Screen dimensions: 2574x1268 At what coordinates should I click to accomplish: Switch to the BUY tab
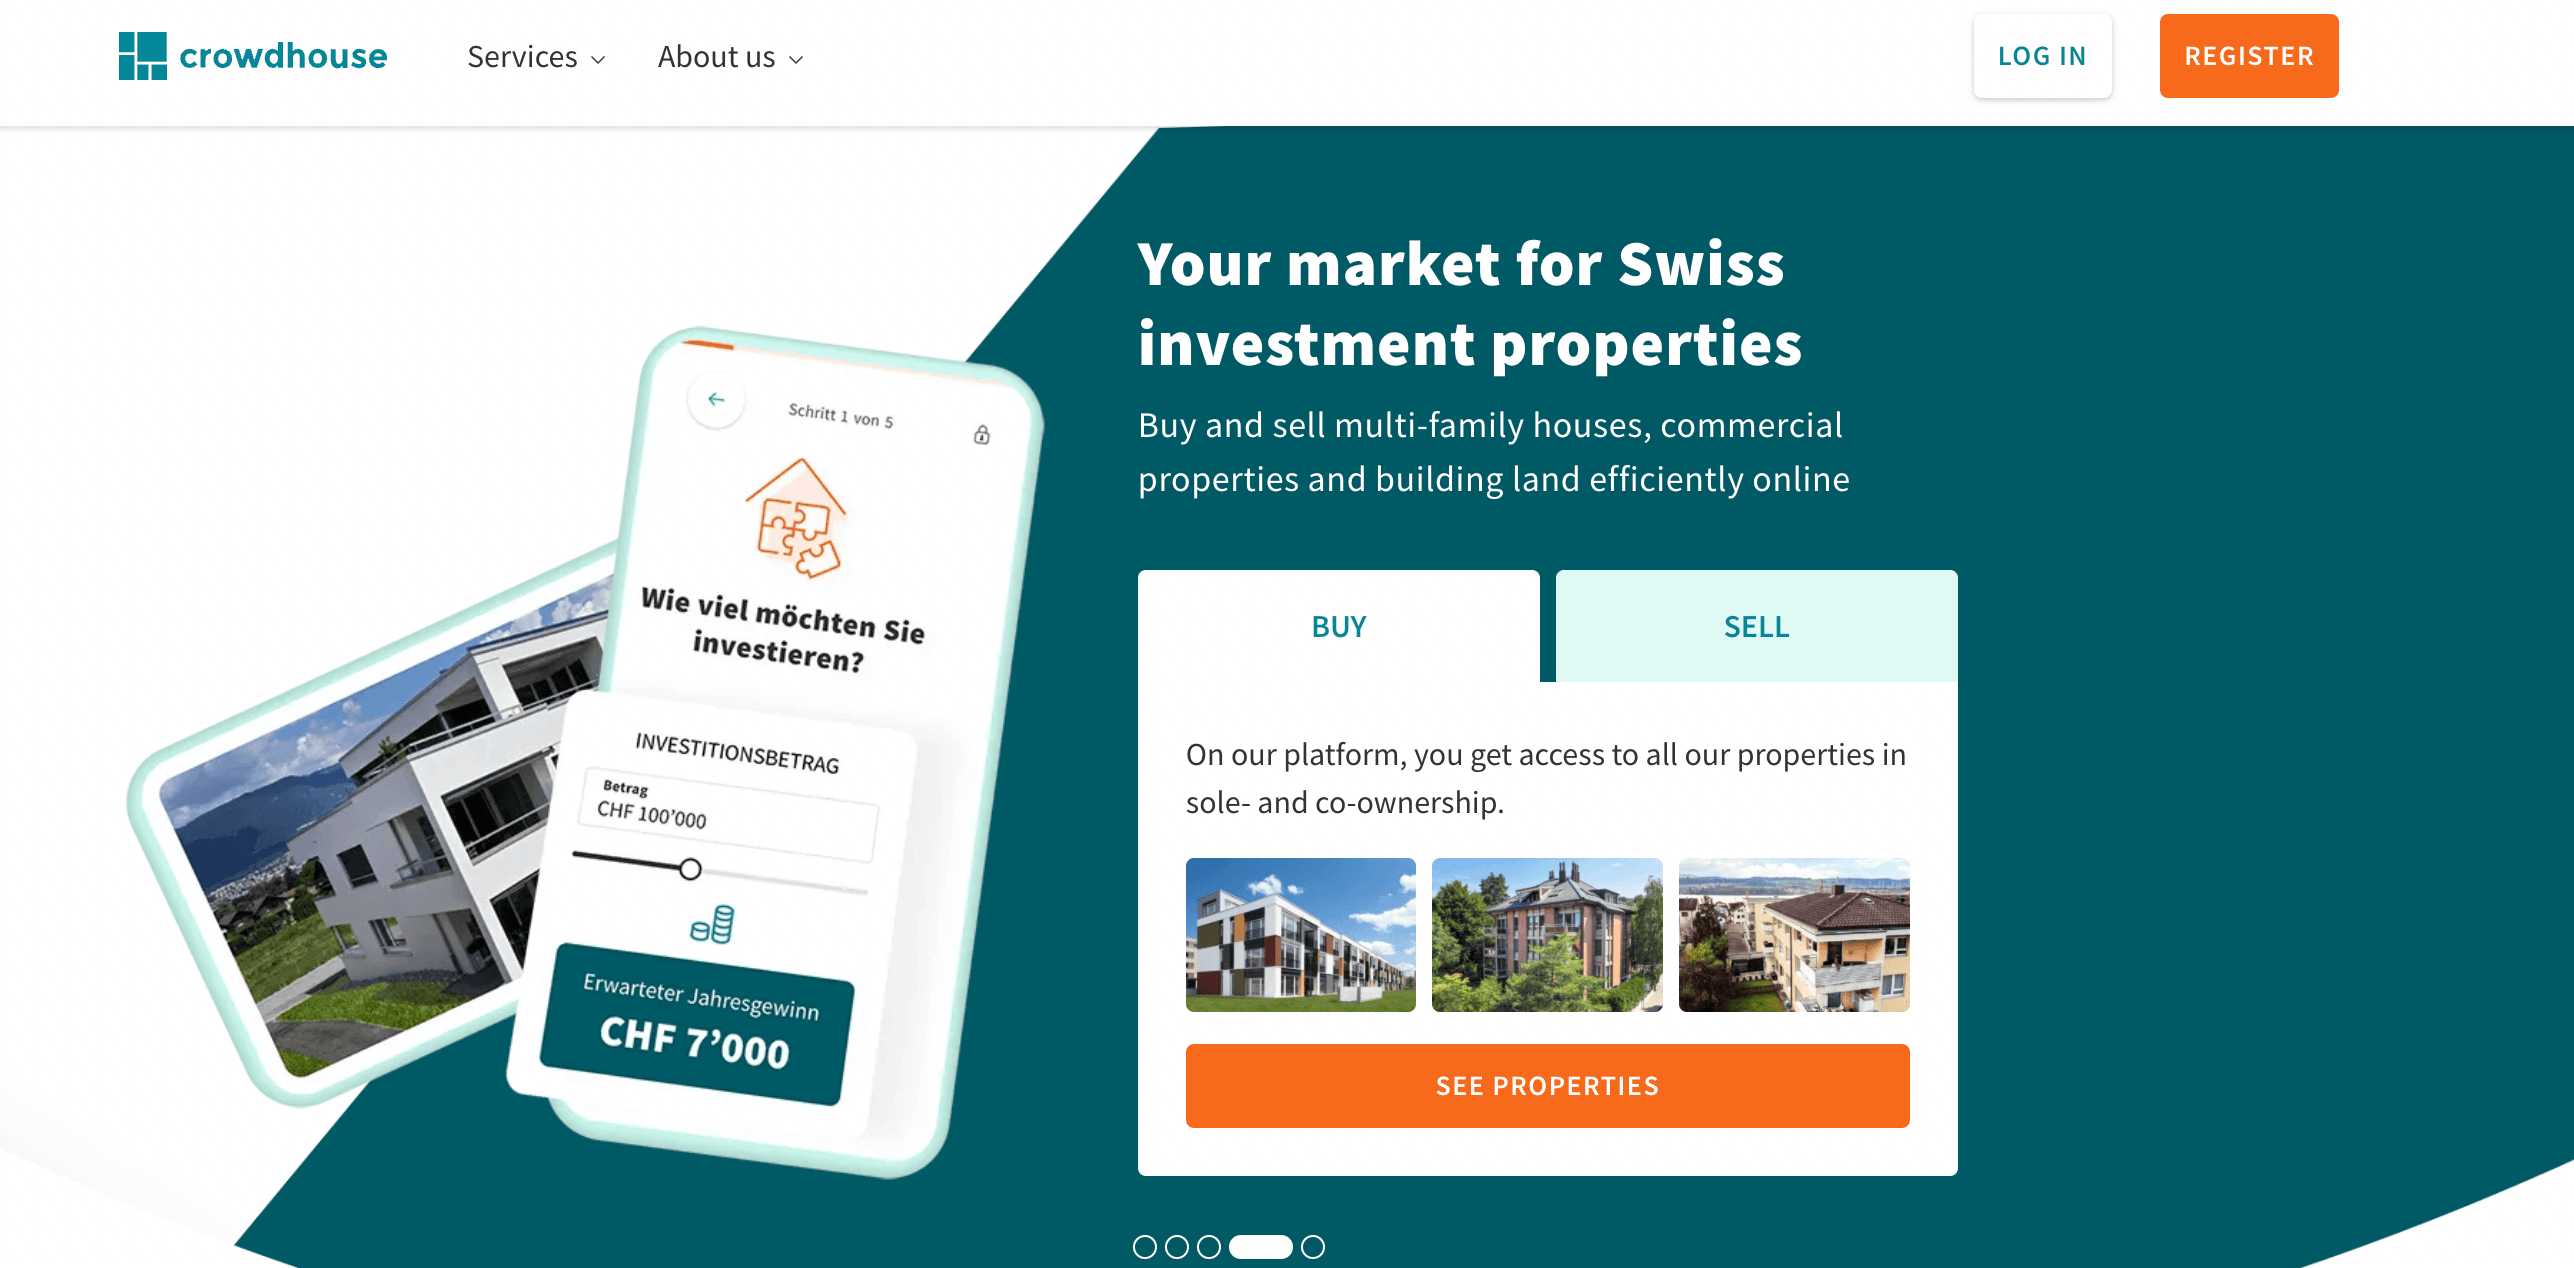pyautogui.click(x=1340, y=626)
